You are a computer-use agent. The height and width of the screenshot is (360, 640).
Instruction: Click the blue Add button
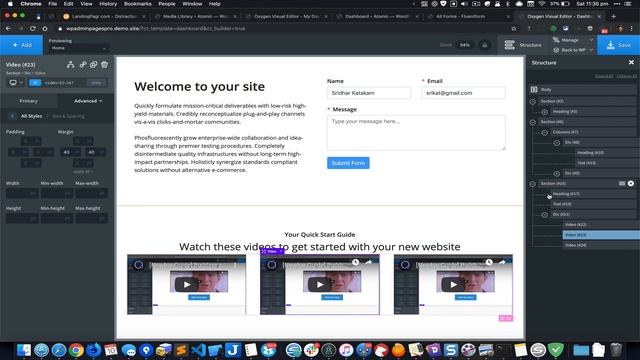pos(21,45)
